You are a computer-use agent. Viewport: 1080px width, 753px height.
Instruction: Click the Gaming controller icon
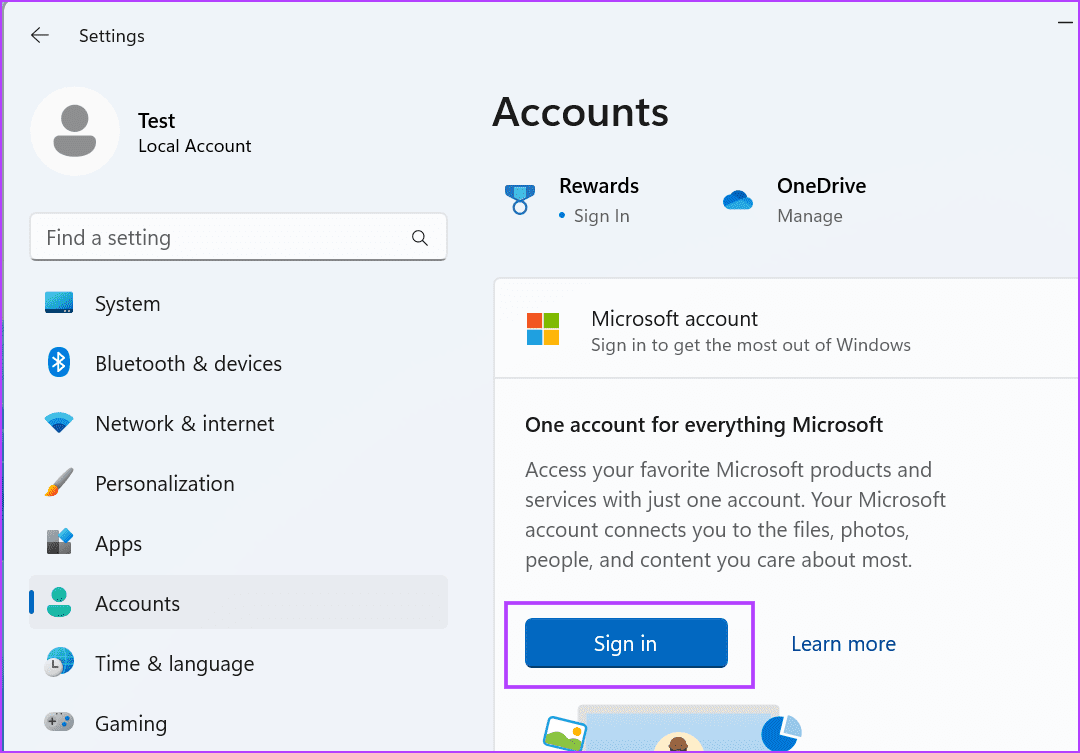59,722
